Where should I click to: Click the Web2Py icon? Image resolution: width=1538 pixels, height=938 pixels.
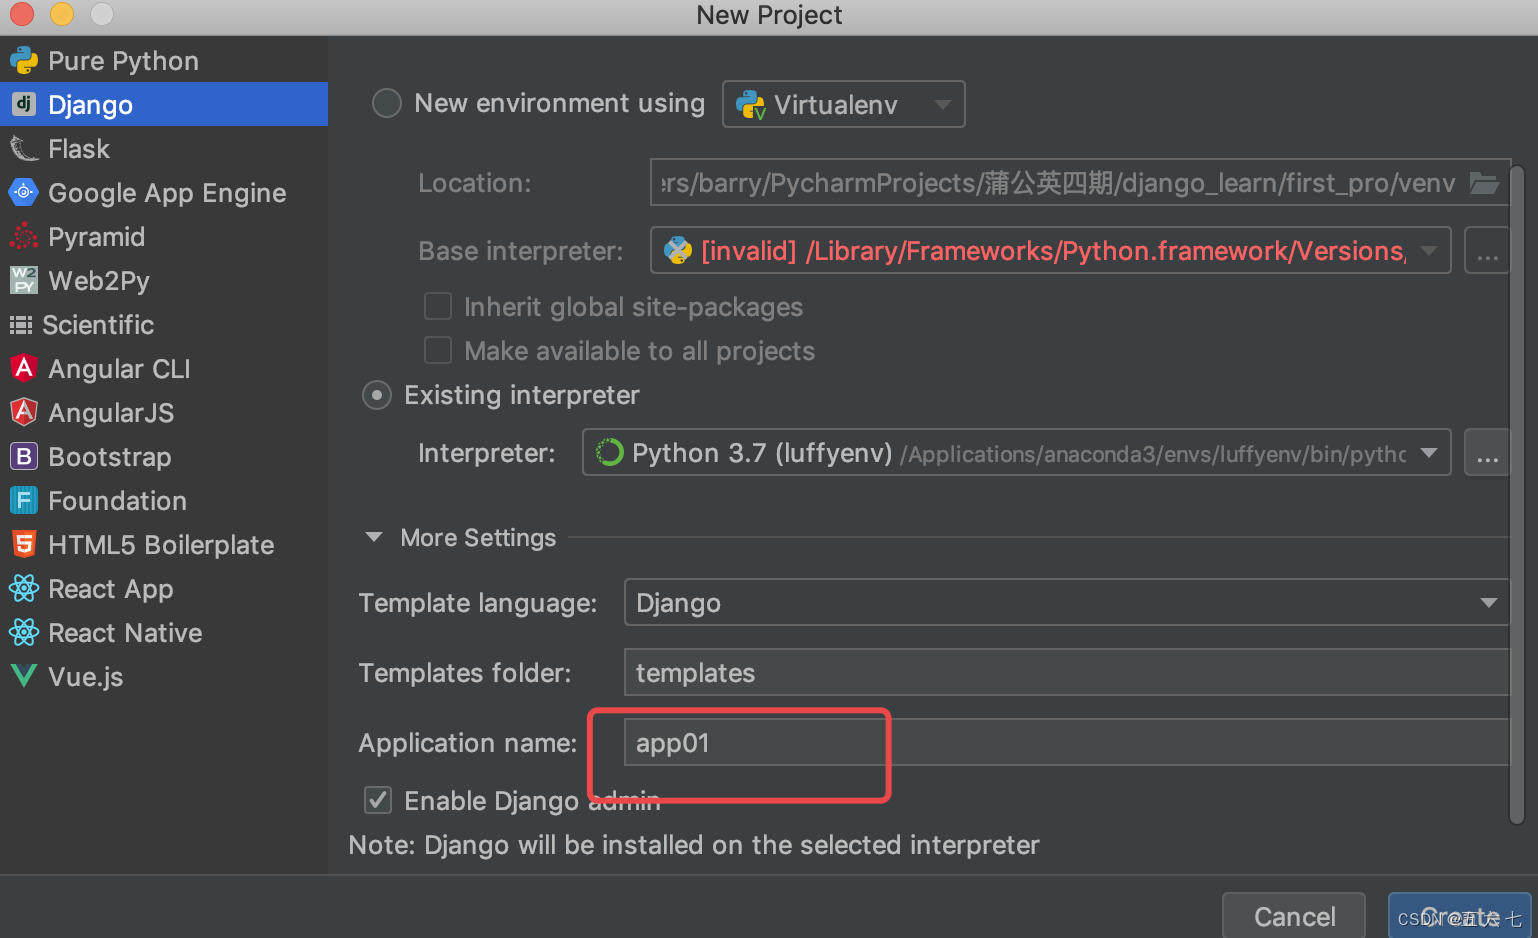[24, 280]
